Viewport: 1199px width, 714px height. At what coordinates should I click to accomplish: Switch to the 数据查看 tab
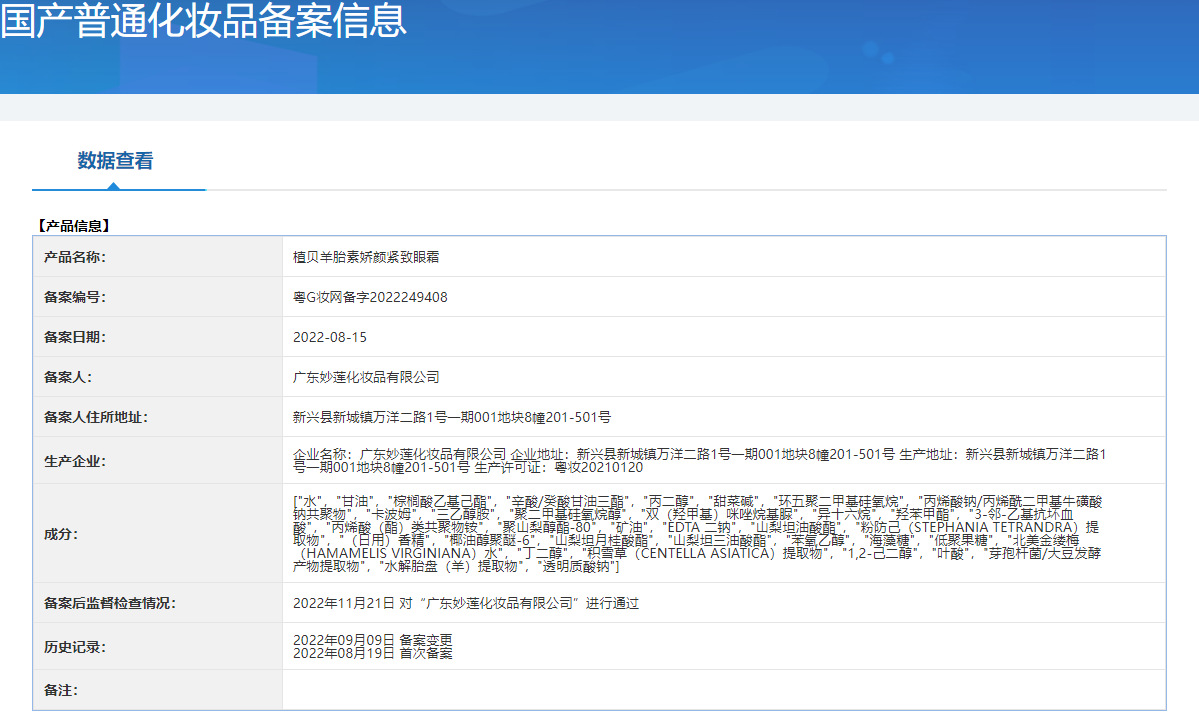118,160
